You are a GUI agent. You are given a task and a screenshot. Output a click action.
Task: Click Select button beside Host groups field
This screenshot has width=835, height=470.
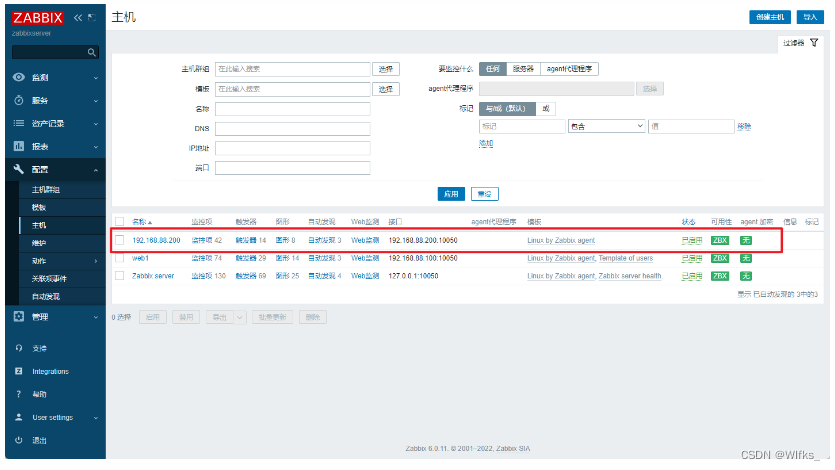click(x=386, y=69)
